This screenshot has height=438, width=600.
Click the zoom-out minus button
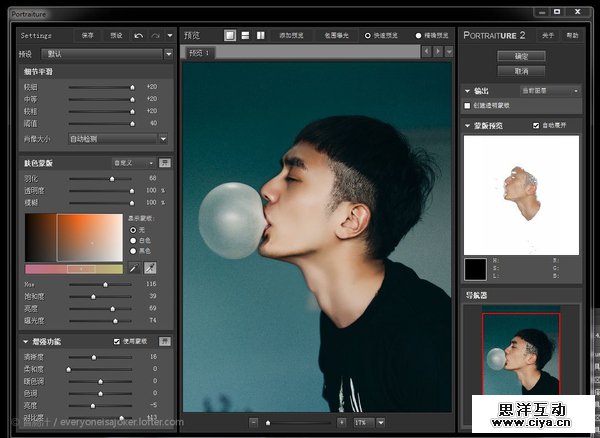[x=254, y=423]
